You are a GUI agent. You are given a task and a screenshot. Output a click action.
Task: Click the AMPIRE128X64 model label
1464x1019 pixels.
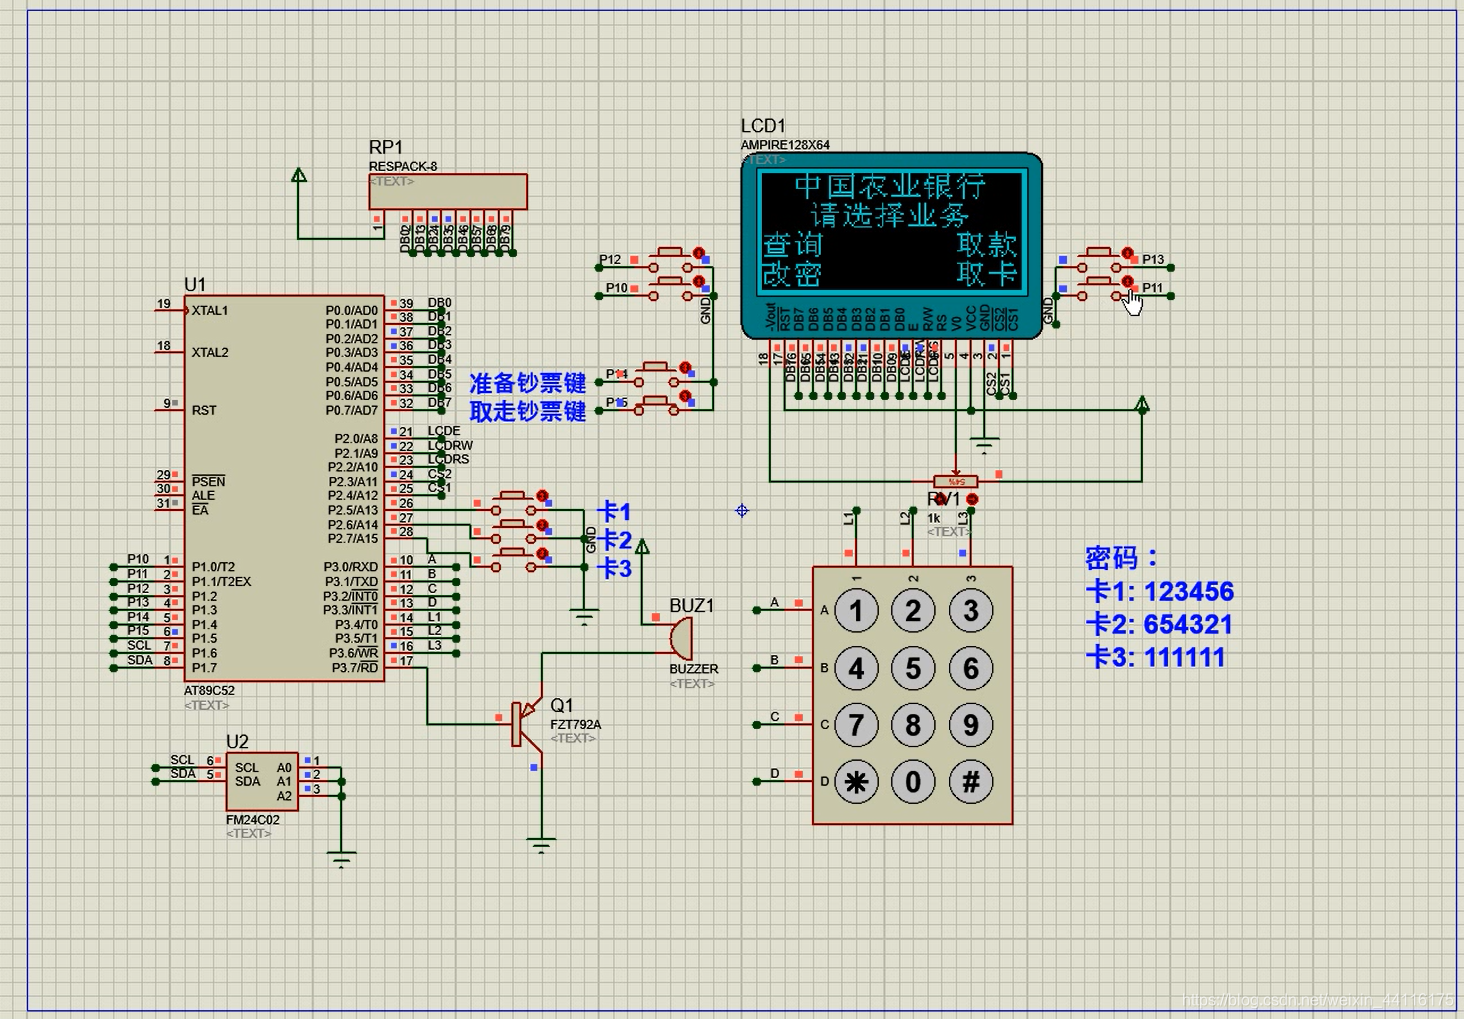coord(785,145)
